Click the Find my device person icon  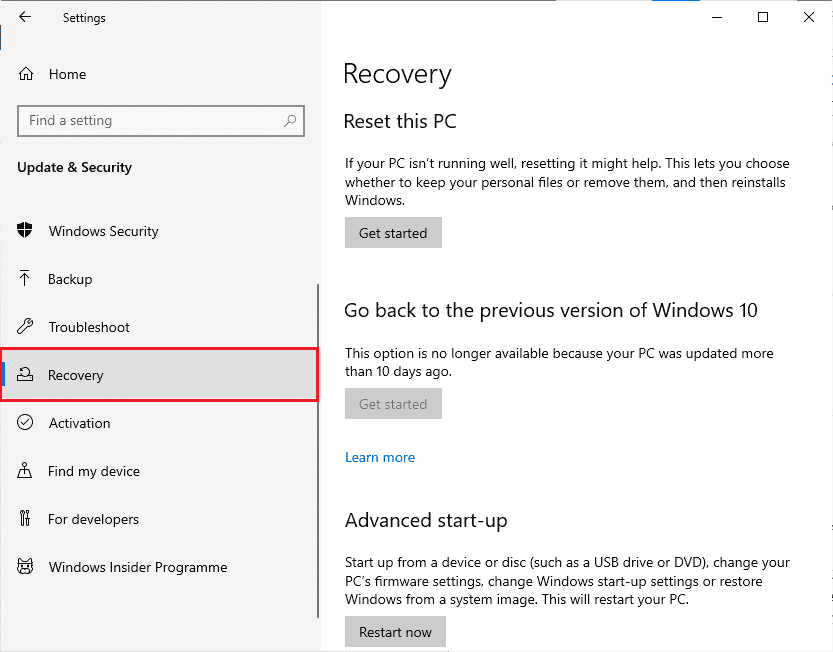click(x=24, y=470)
